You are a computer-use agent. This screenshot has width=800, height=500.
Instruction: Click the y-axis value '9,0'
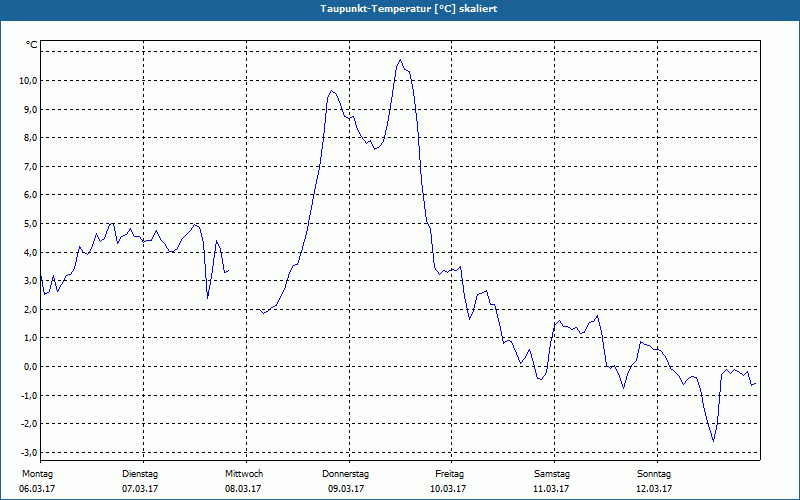pos(30,110)
